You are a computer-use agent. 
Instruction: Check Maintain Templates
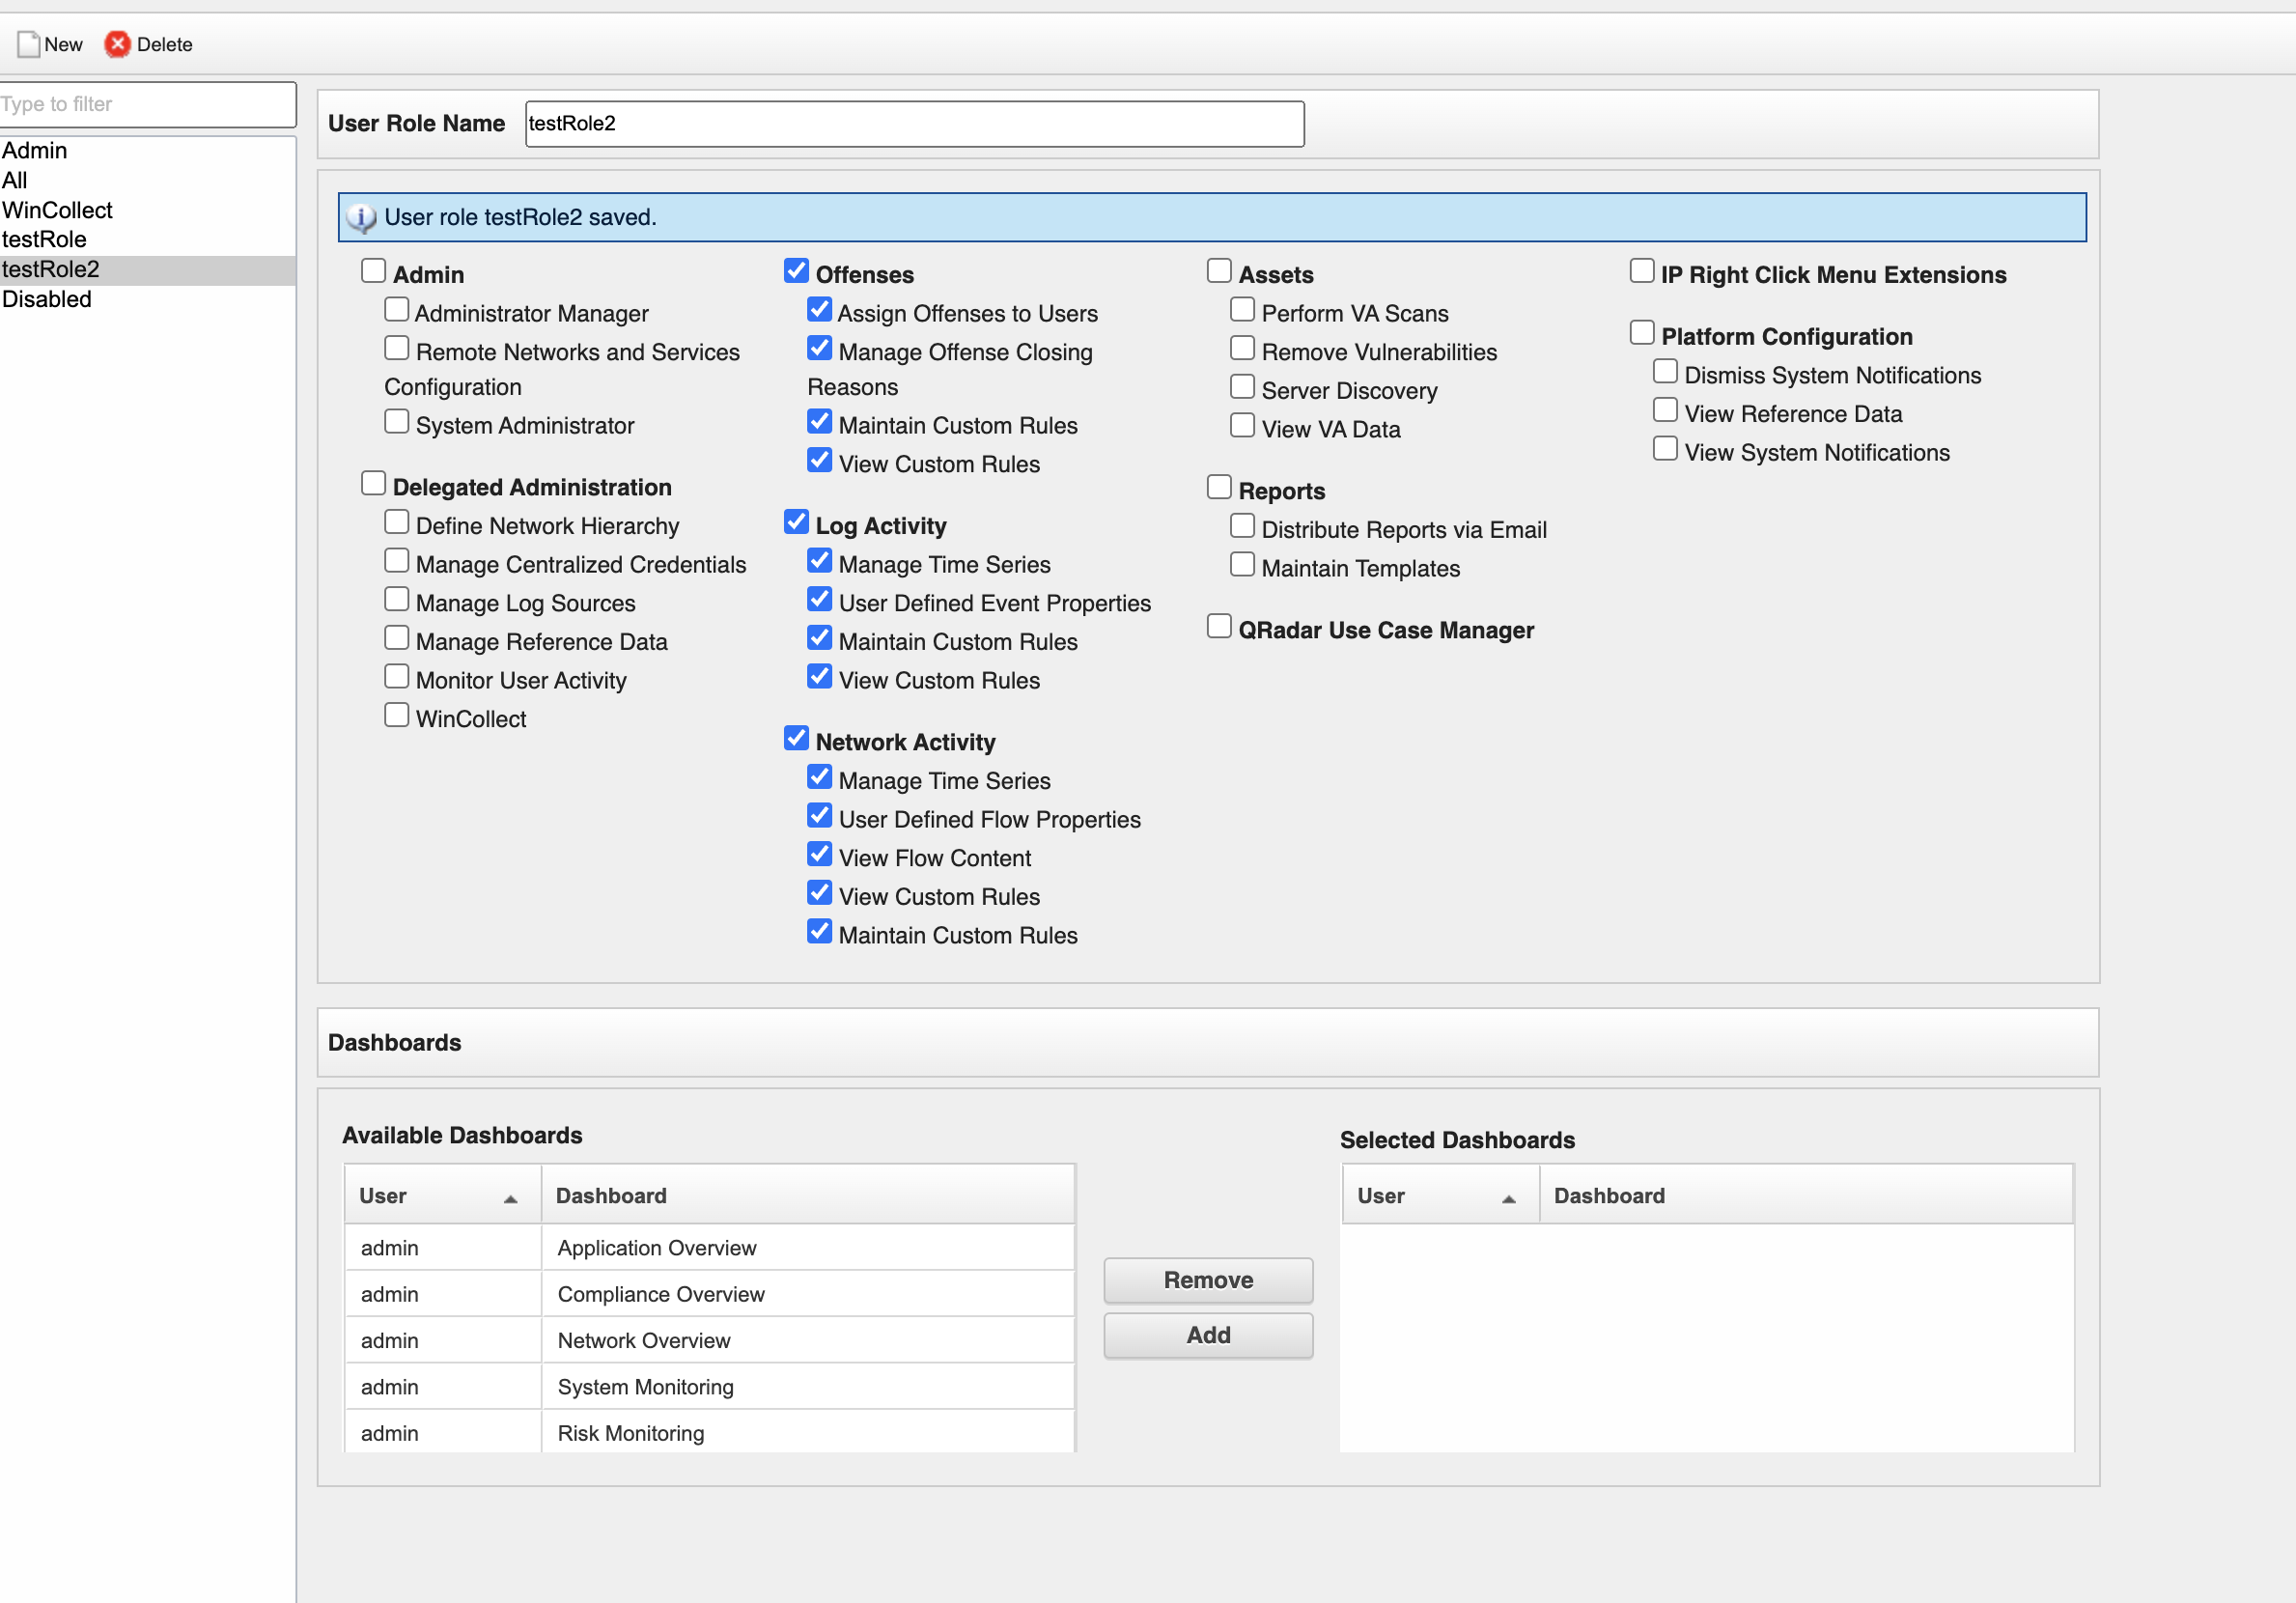tap(1242, 565)
